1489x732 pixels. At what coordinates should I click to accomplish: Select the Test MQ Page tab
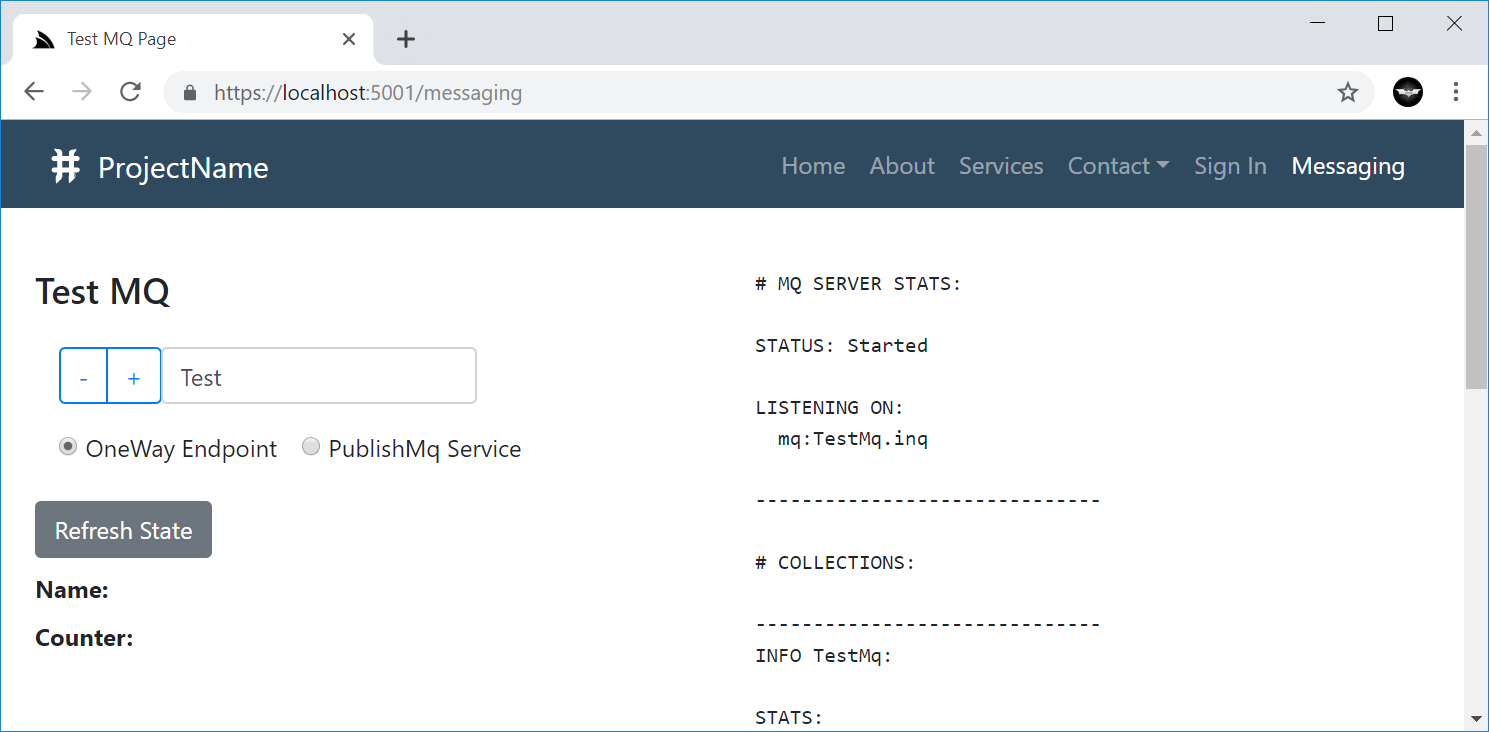[x=193, y=39]
